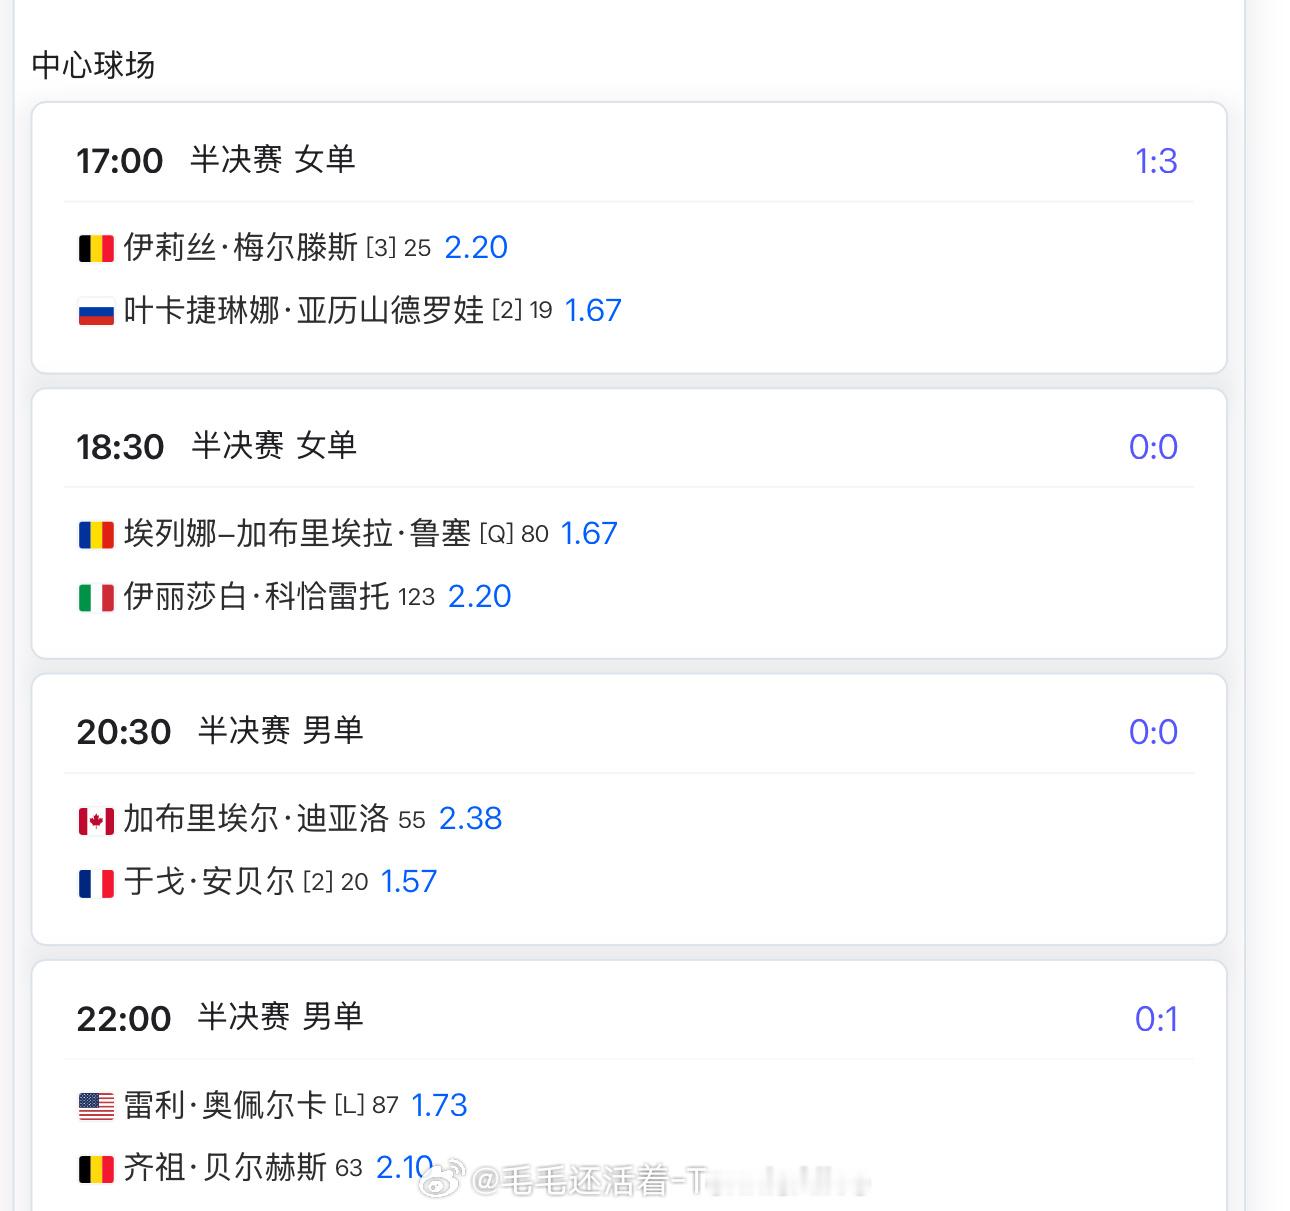Screen dimensions: 1290x1211
Task: Open the 0:0 score of the 18:30 match
Action: (1153, 447)
